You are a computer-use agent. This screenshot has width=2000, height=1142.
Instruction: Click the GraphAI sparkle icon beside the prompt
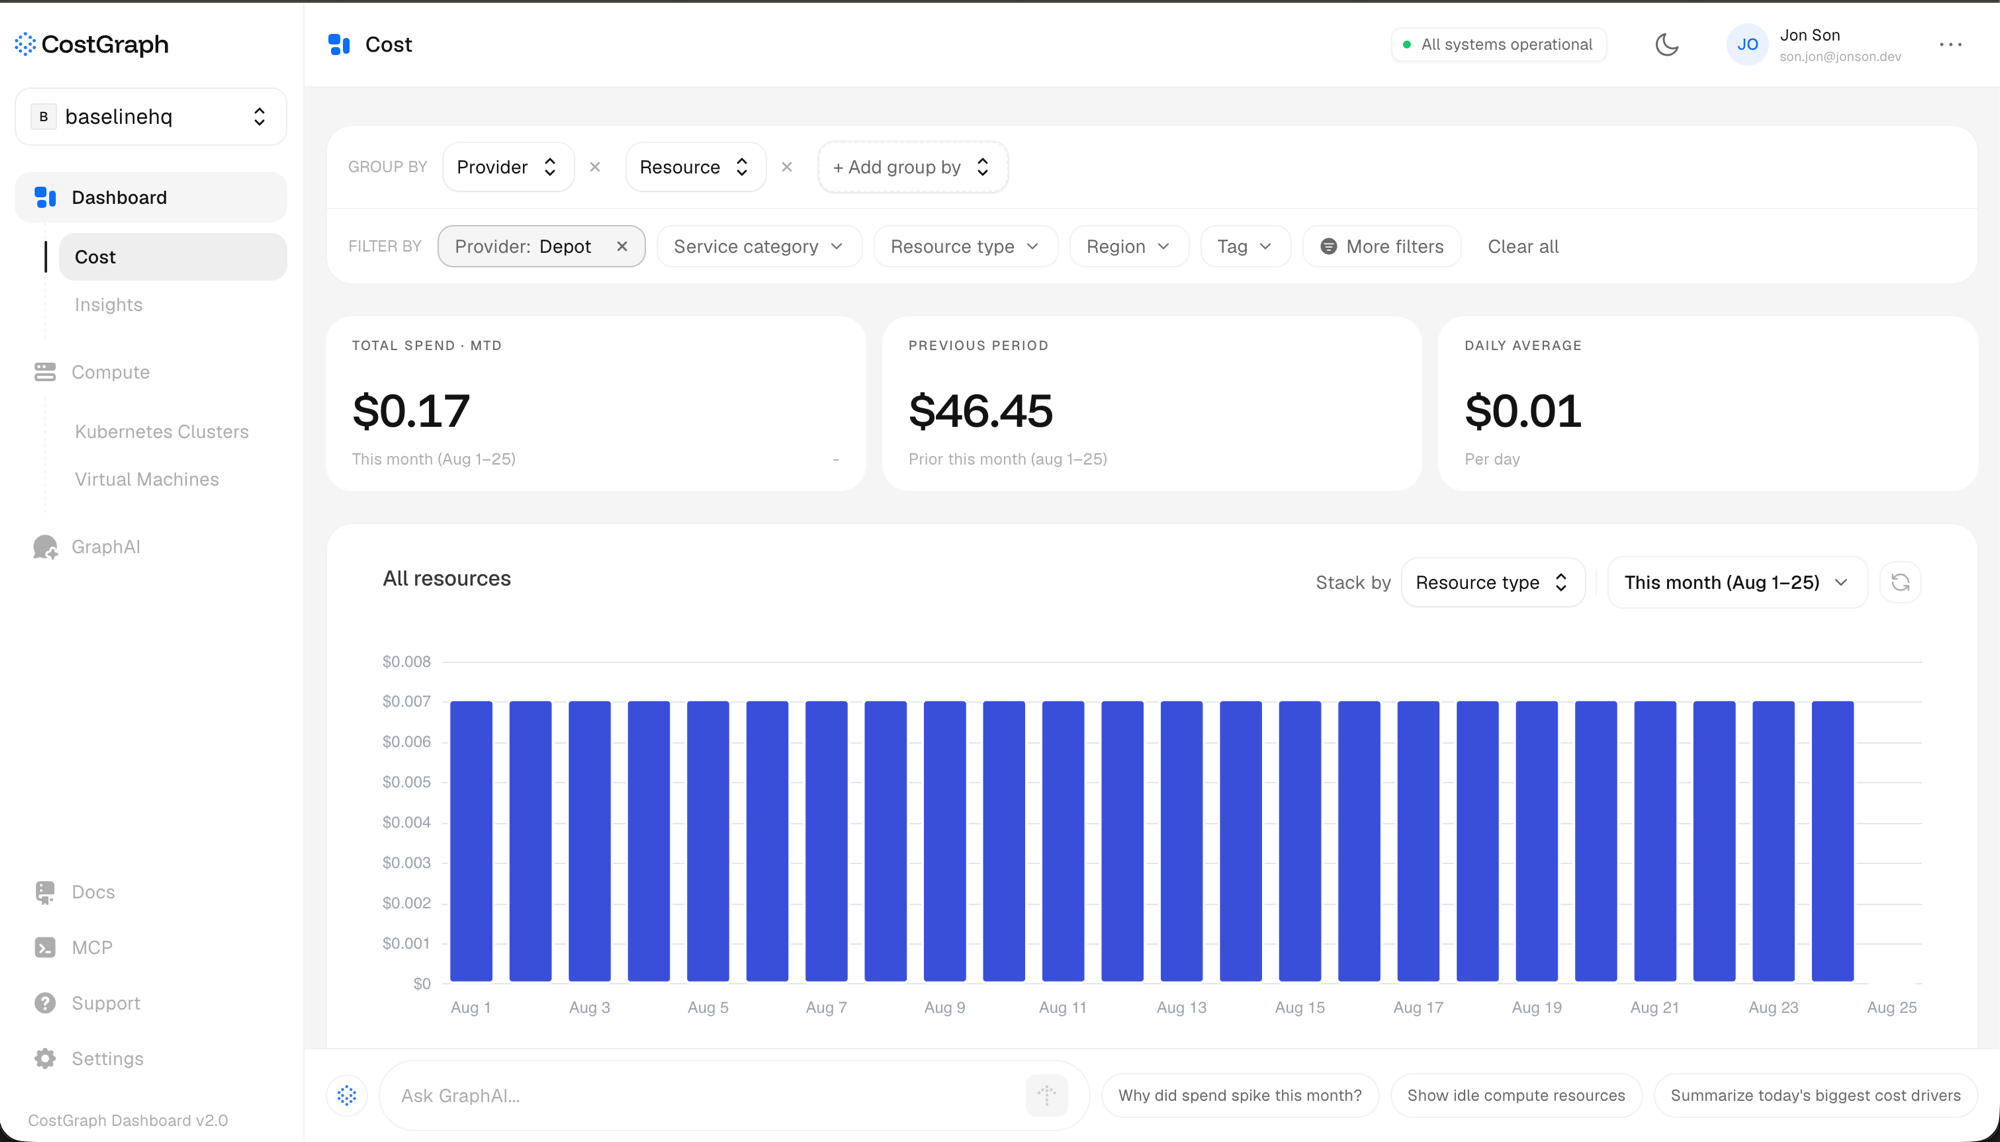[x=347, y=1095]
